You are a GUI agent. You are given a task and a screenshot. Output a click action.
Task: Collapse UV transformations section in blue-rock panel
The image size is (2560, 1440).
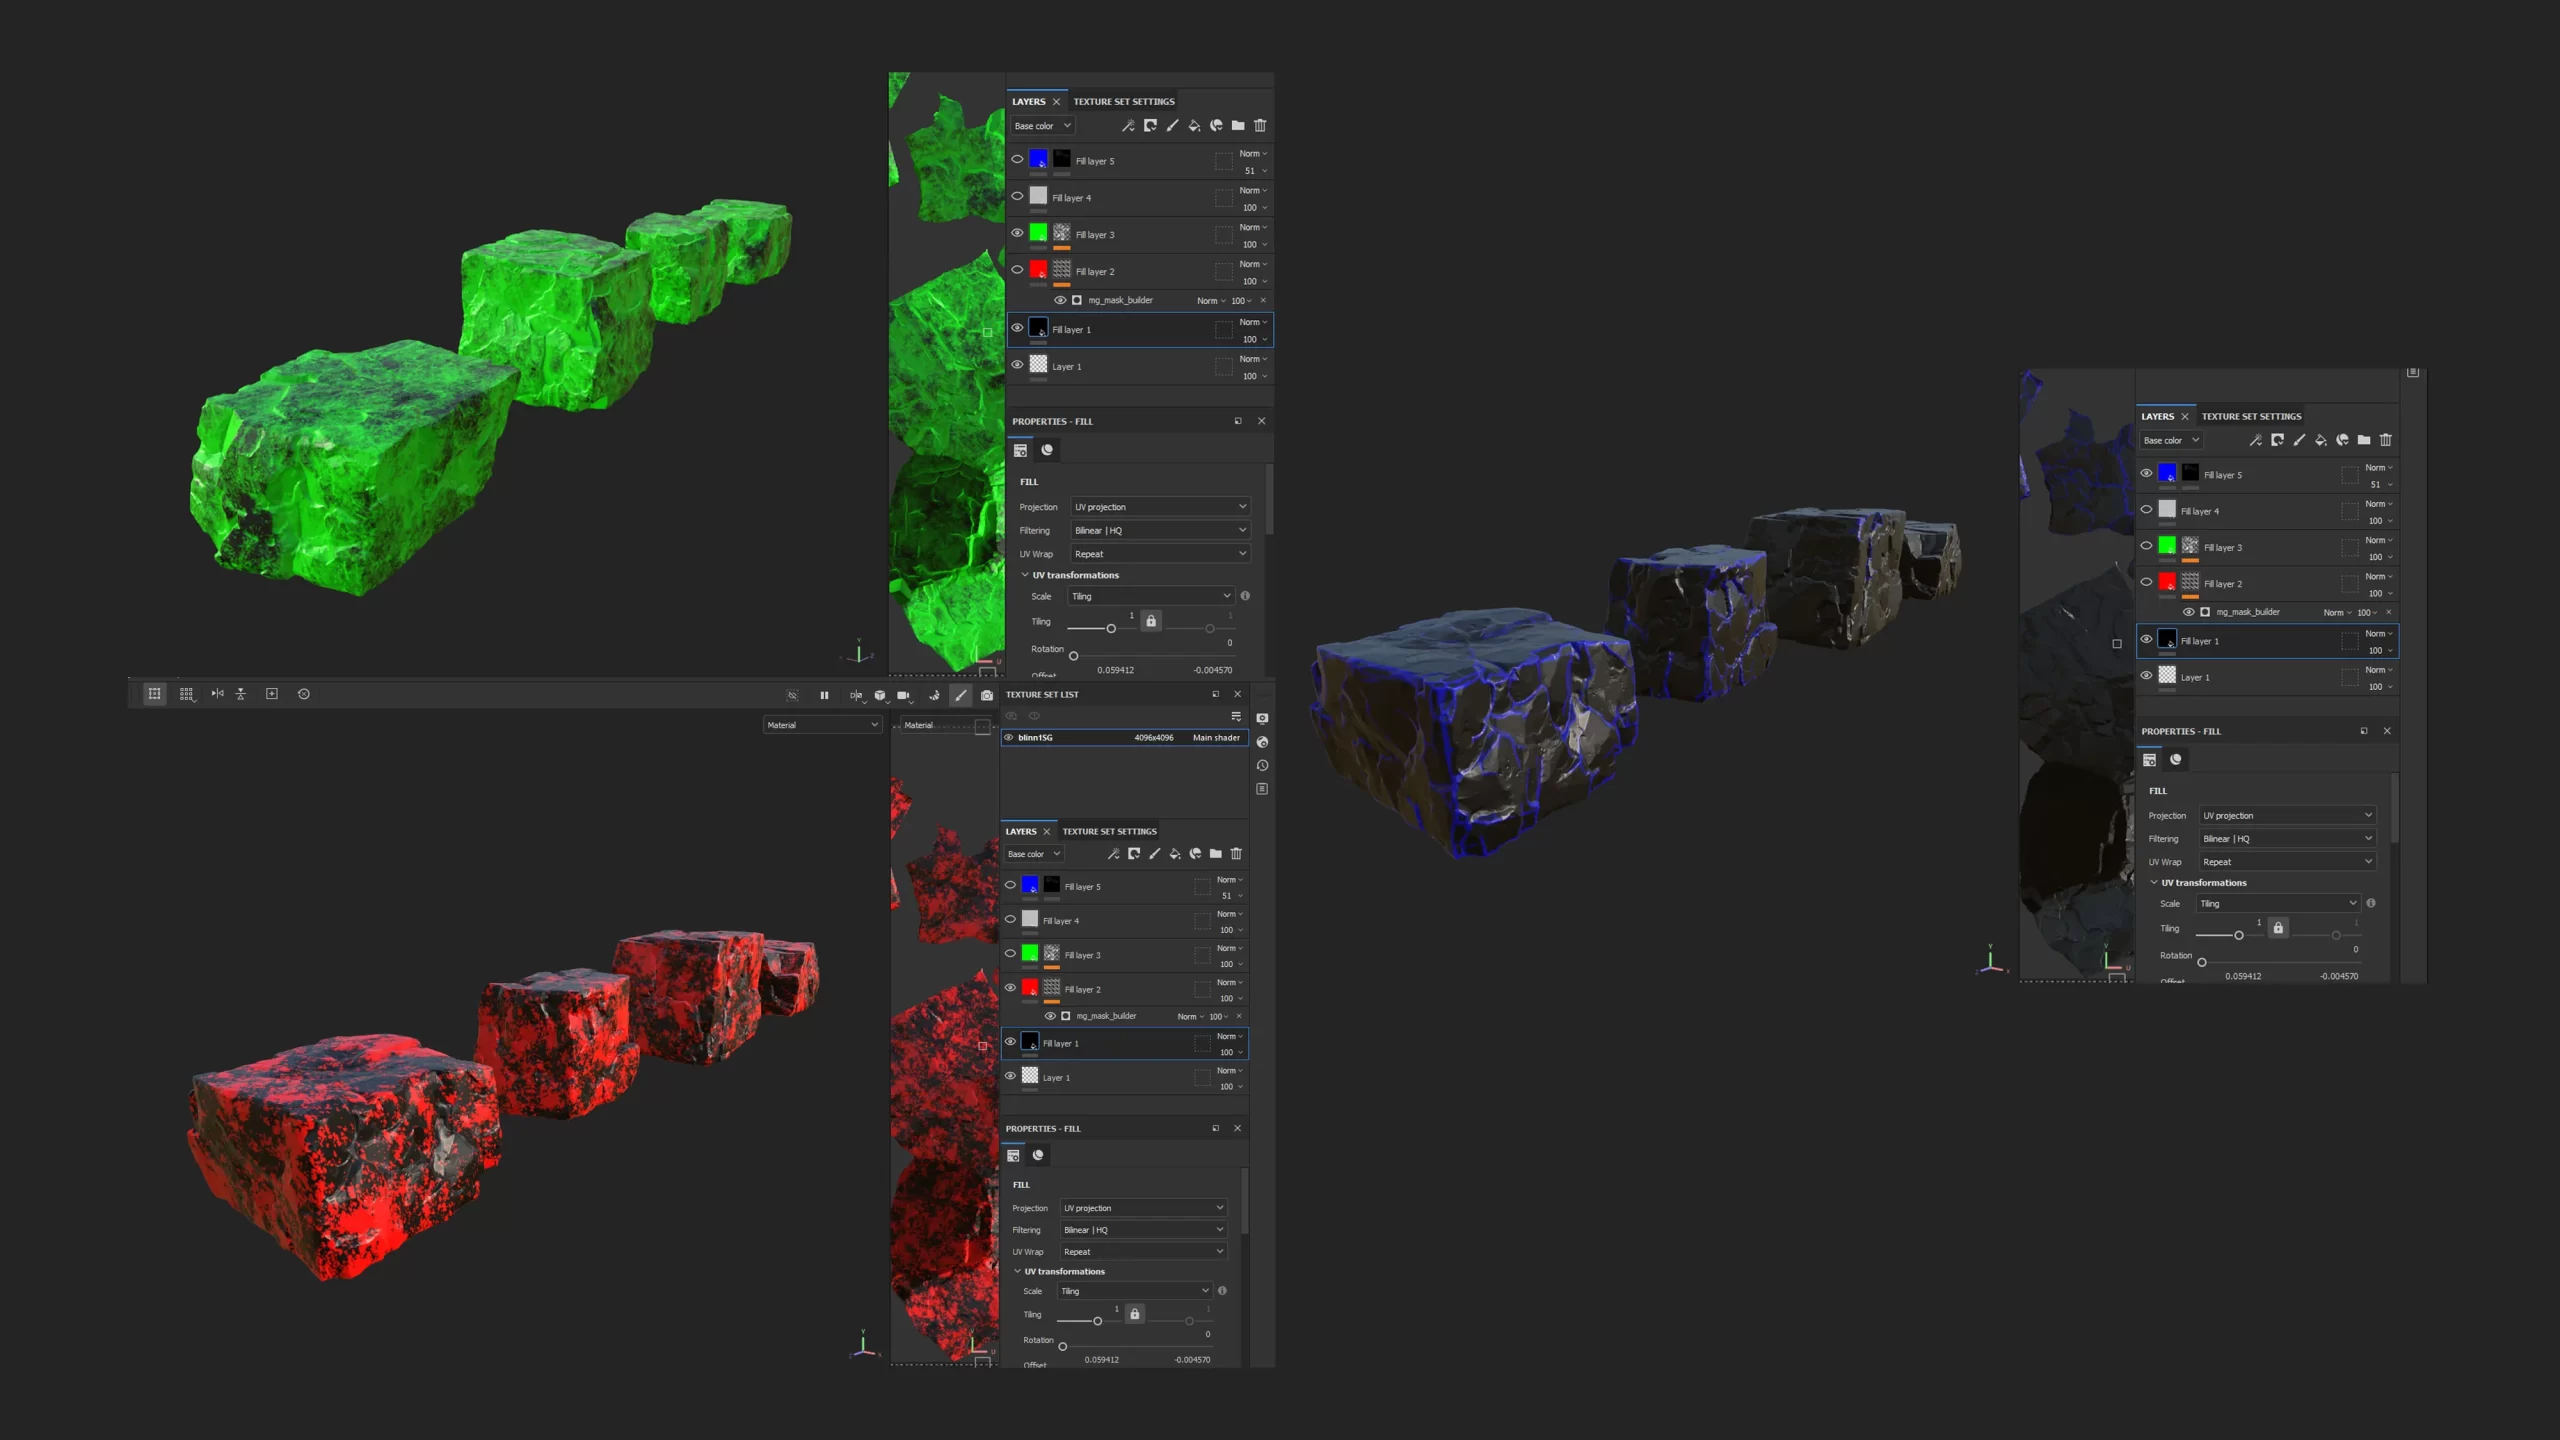[x=2154, y=882]
